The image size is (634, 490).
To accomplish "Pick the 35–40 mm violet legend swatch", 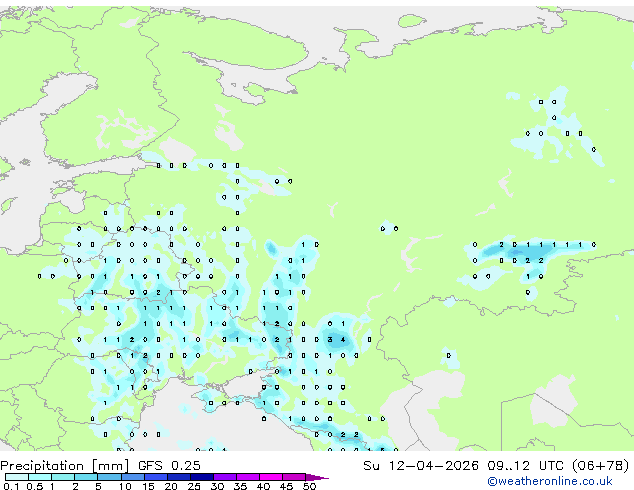I will pos(248,477).
